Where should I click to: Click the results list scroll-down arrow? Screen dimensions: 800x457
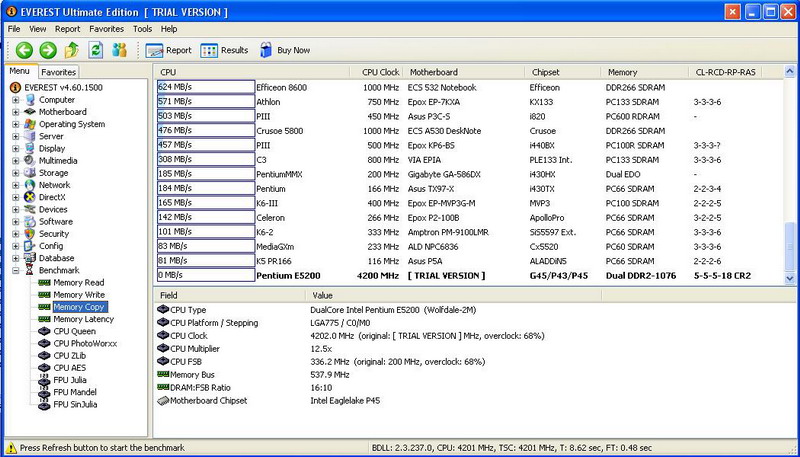(789, 278)
